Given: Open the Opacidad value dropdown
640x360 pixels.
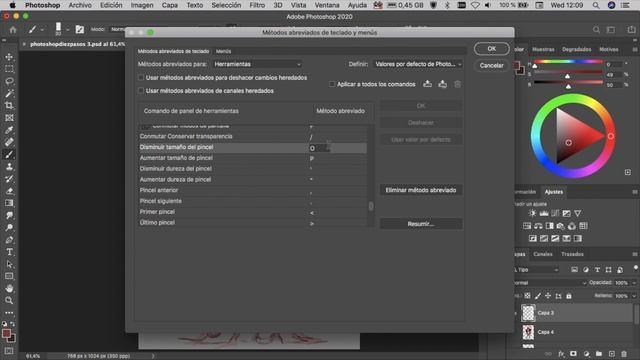Looking at the screenshot, I should 634,282.
